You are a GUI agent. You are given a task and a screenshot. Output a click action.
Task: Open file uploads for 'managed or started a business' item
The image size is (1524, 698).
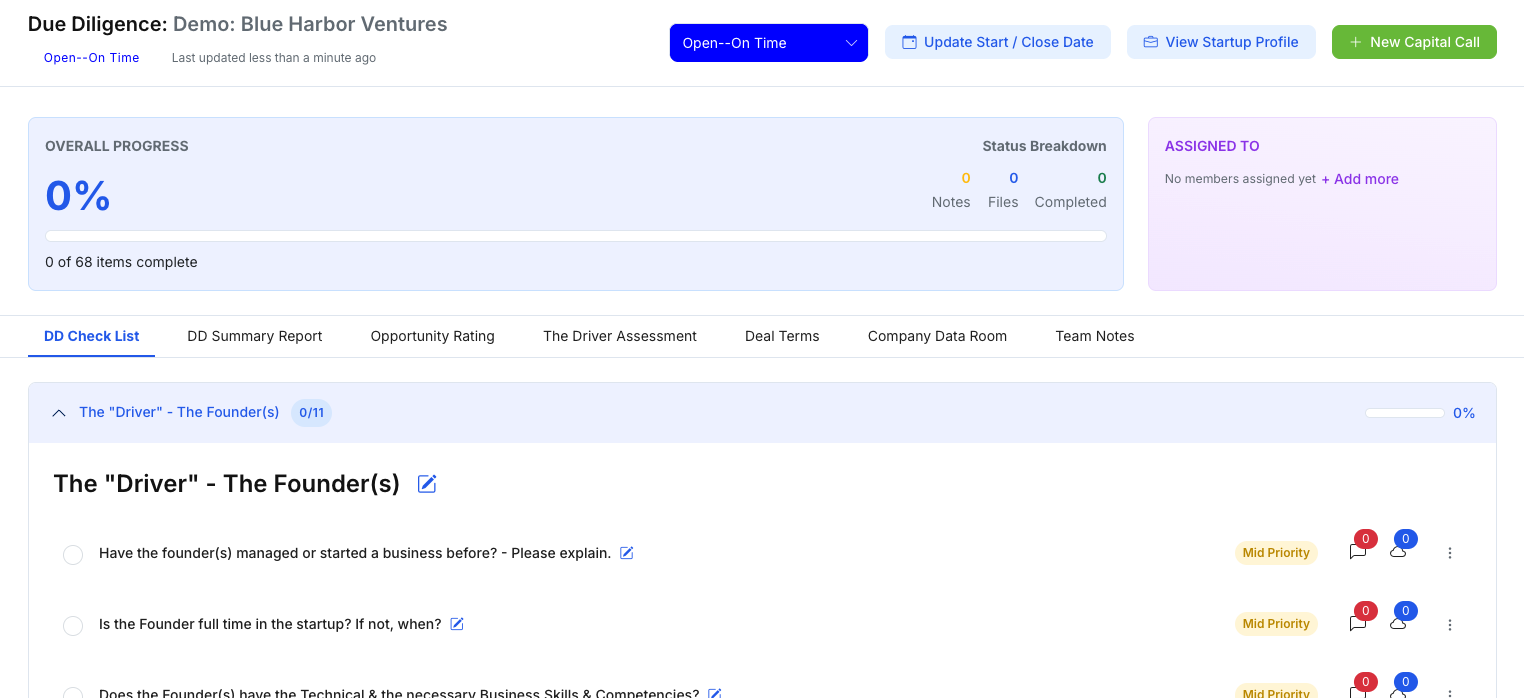click(x=1398, y=552)
